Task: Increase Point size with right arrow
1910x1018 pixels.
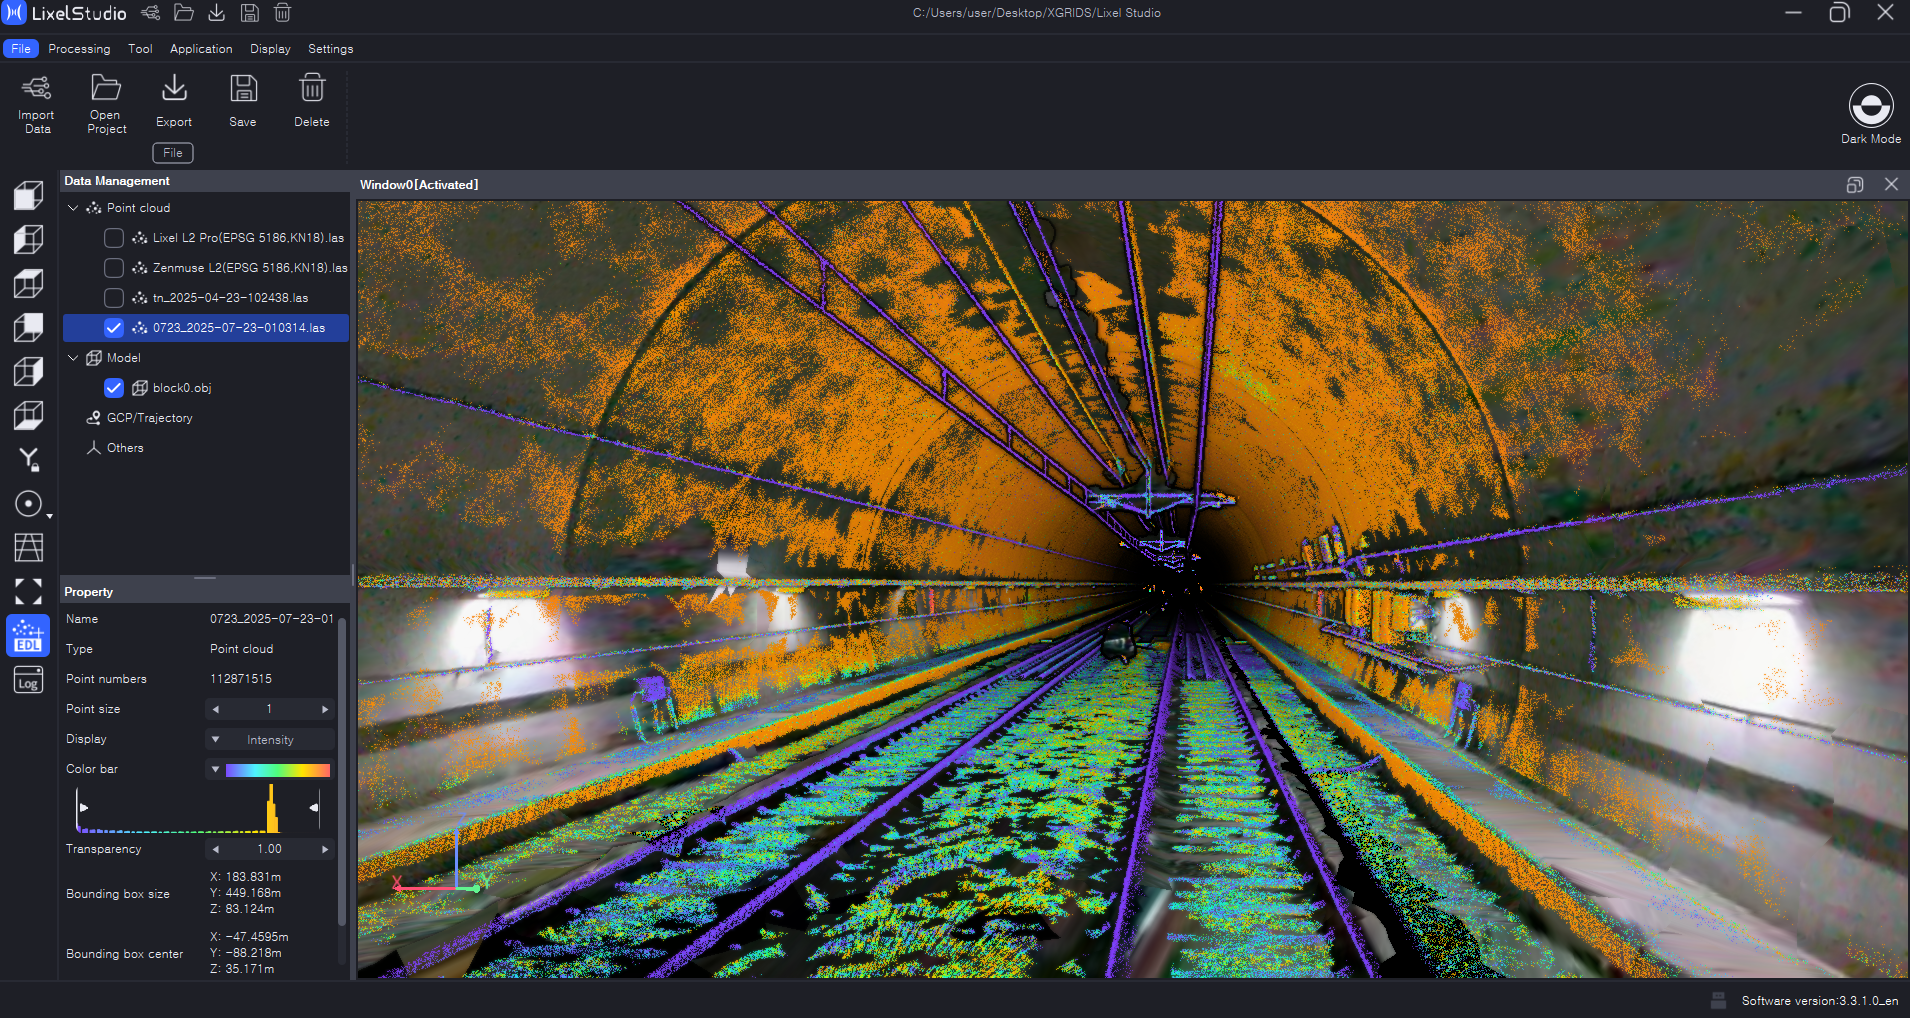Action: pos(324,710)
